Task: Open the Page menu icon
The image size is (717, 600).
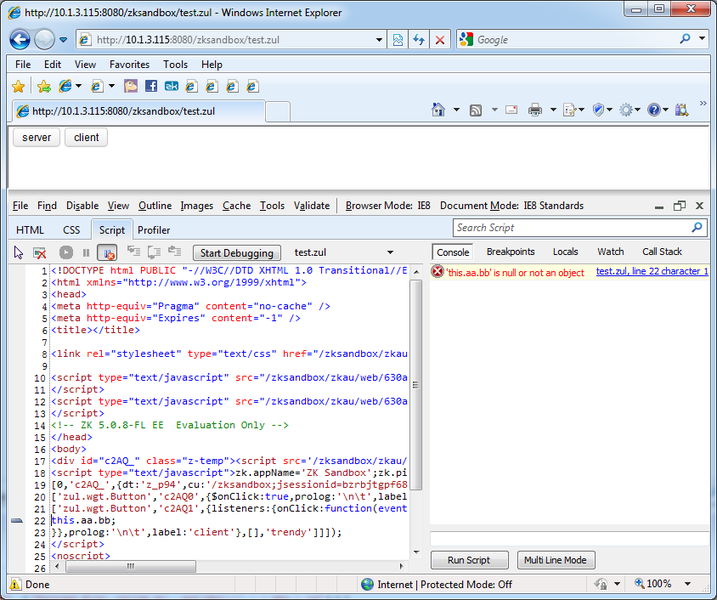Action: coord(573,110)
